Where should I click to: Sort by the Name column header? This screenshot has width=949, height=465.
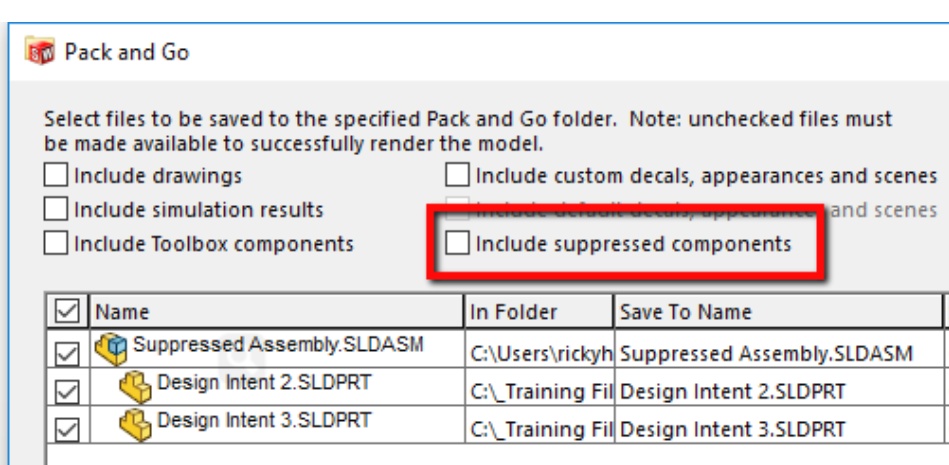pyautogui.click(x=277, y=311)
